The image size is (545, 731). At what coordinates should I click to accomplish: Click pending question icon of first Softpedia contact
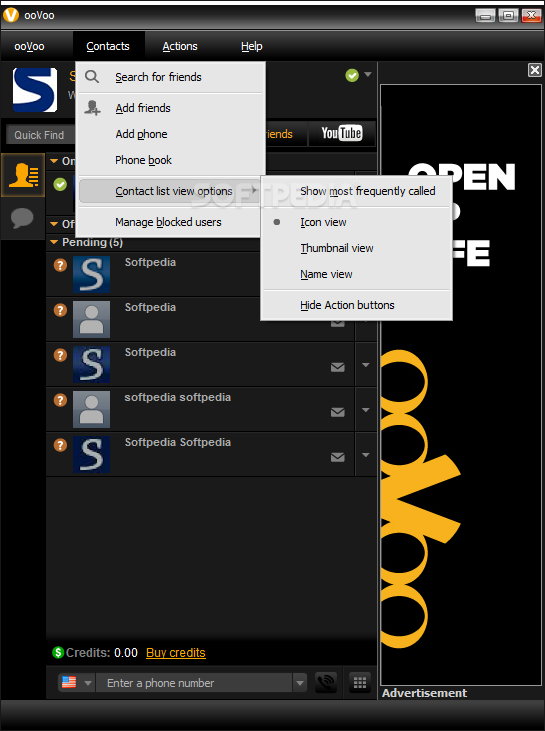[x=60, y=265]
